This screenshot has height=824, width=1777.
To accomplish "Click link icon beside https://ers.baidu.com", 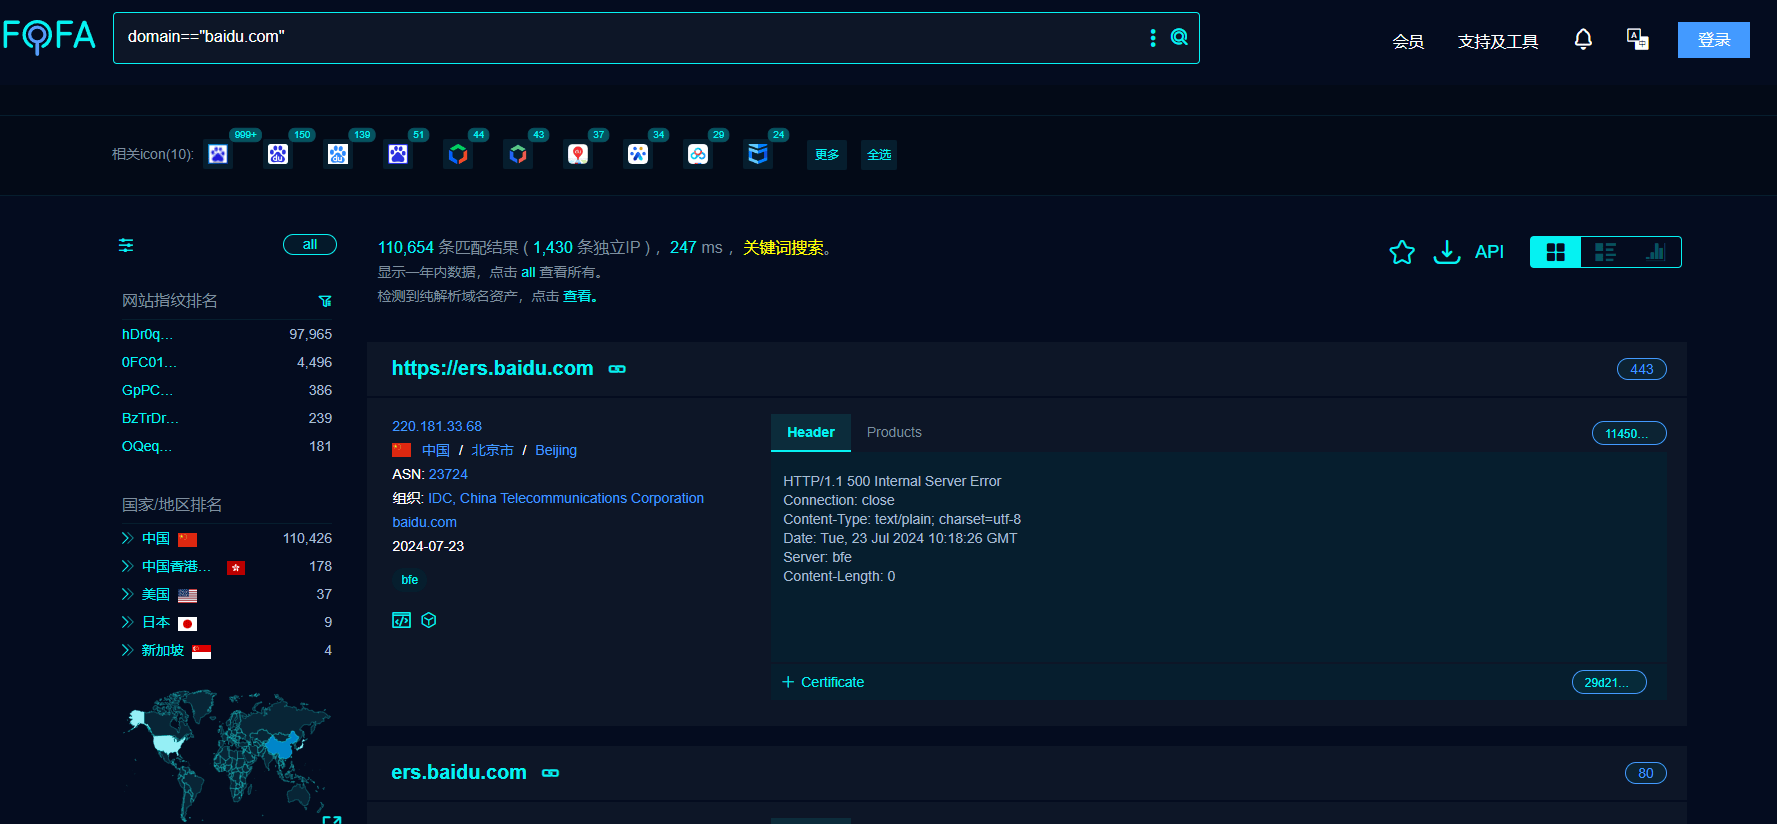I will [x=617, y=369].
